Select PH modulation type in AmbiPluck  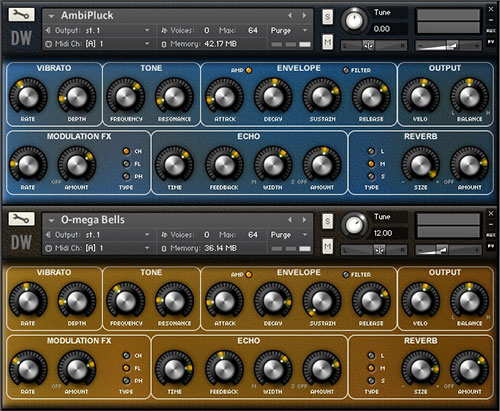click(x=126, y=176)
